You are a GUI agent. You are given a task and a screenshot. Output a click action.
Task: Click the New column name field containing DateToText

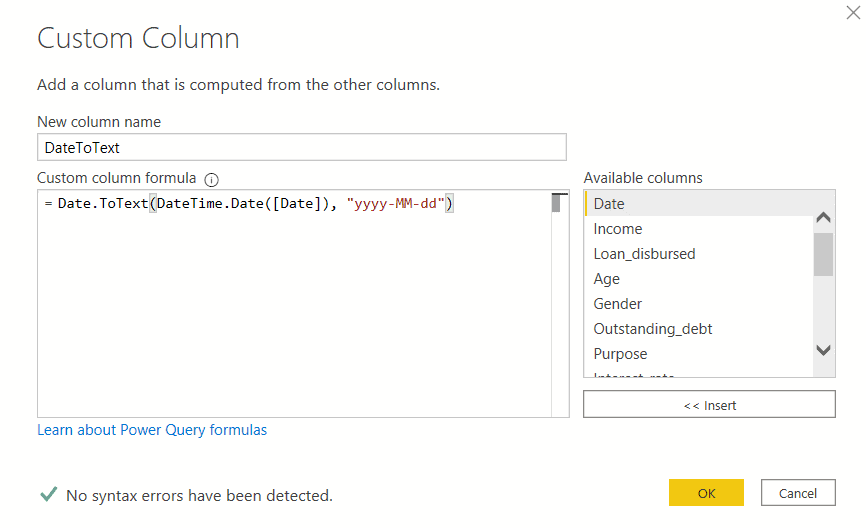[302, 147]
